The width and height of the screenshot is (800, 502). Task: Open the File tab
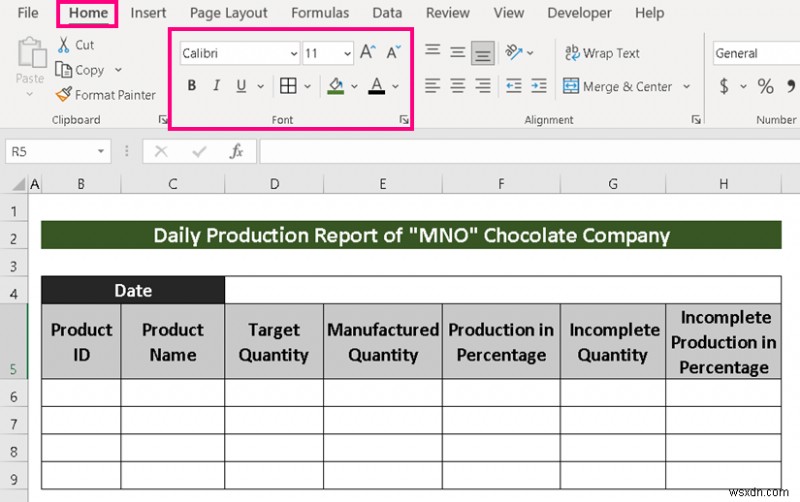[x=28, y=13]
